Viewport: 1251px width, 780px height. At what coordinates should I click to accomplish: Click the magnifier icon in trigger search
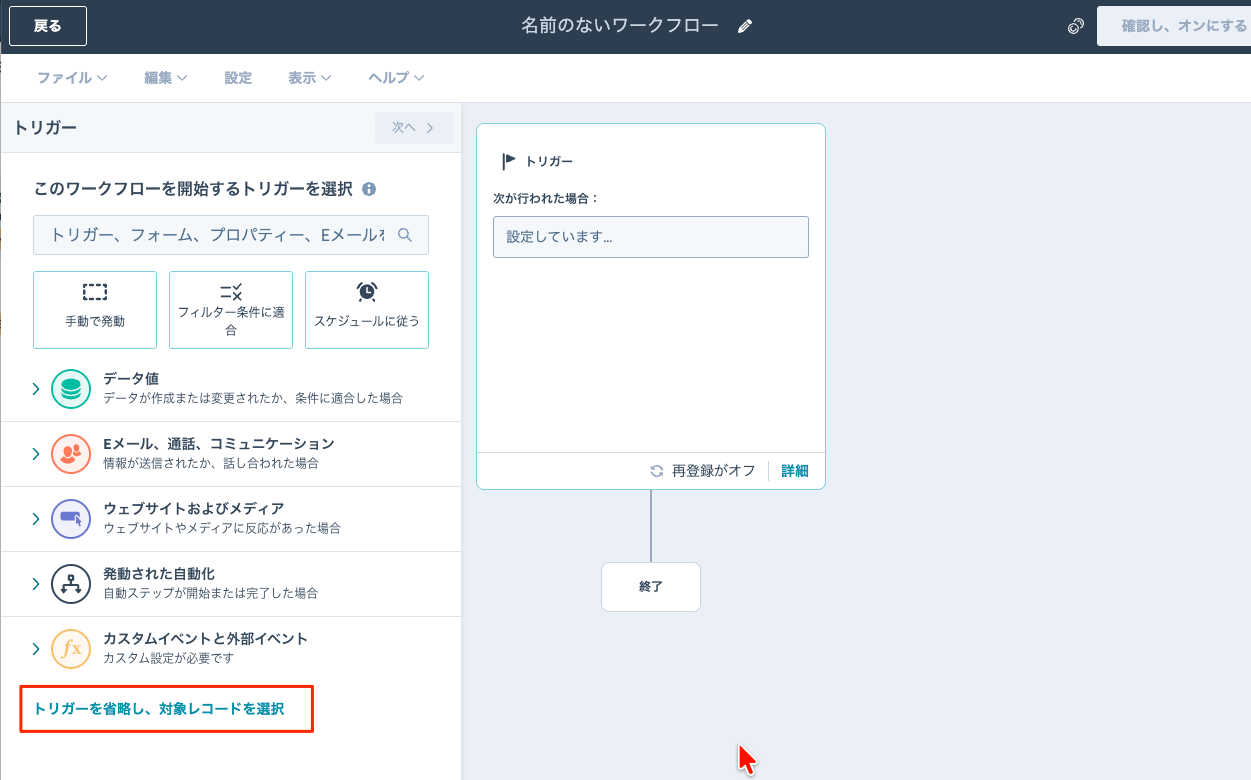pyautogui.click(x=405, y=235)
